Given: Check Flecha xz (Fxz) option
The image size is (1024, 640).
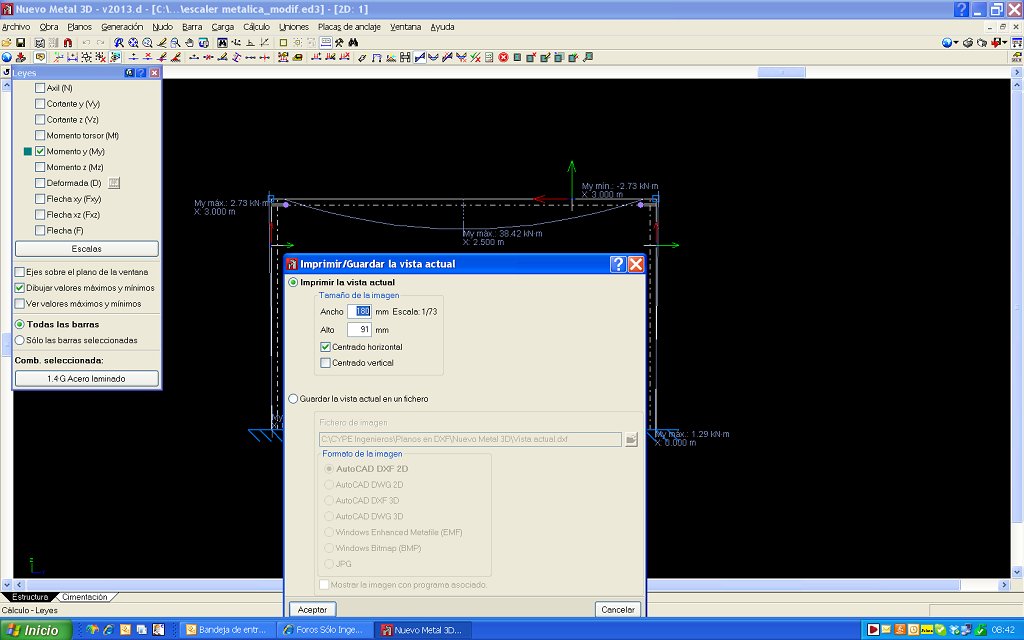Looking at the screenshot, I should click(x=40, y=214).
